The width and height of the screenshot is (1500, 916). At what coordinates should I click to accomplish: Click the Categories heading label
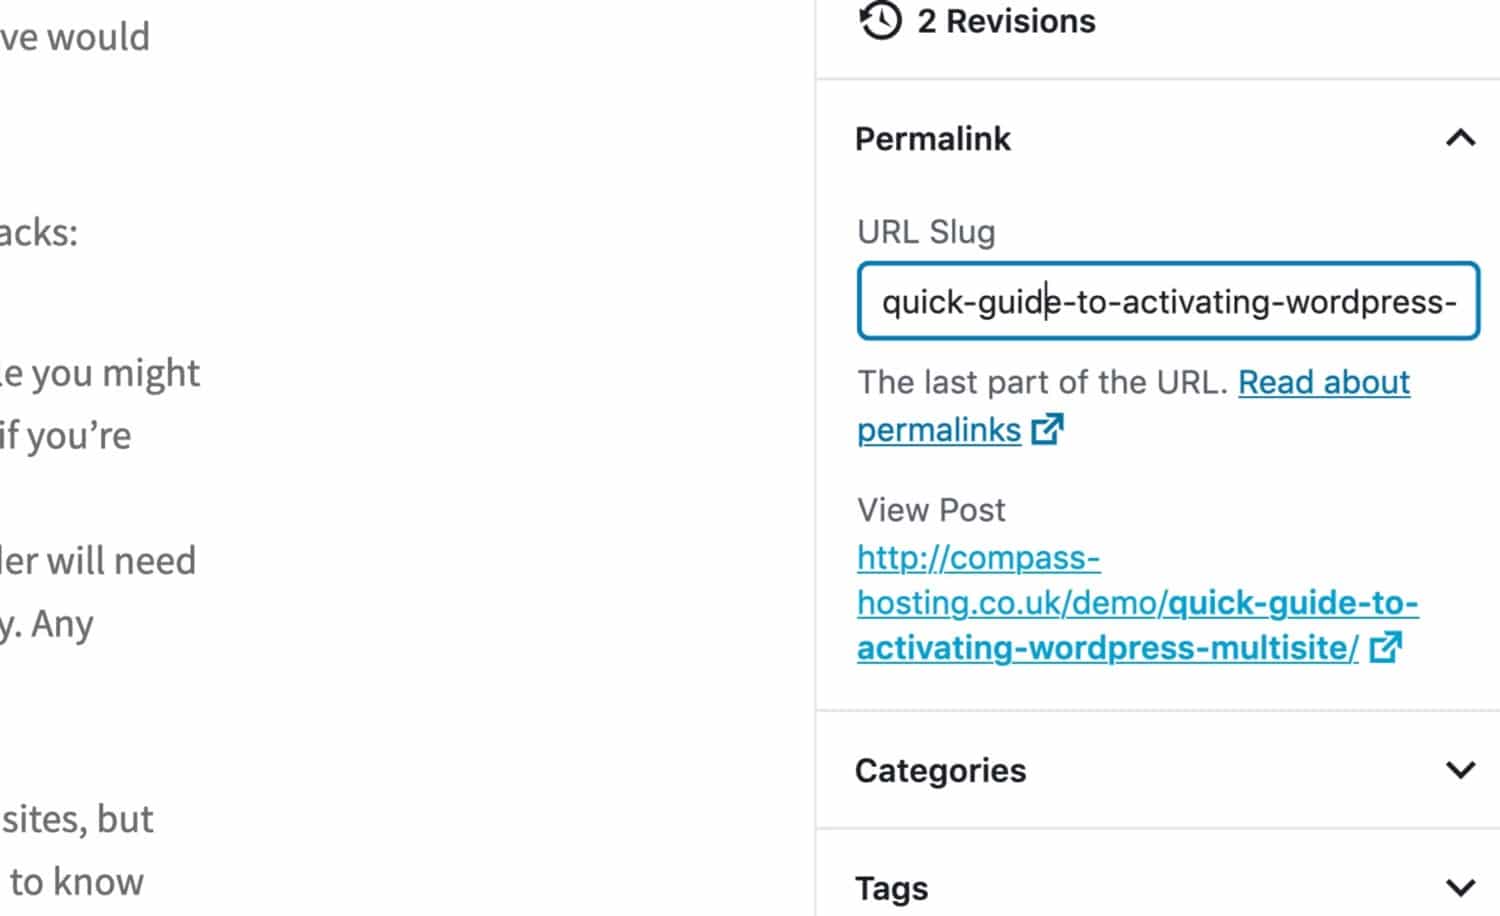(940, 770)
